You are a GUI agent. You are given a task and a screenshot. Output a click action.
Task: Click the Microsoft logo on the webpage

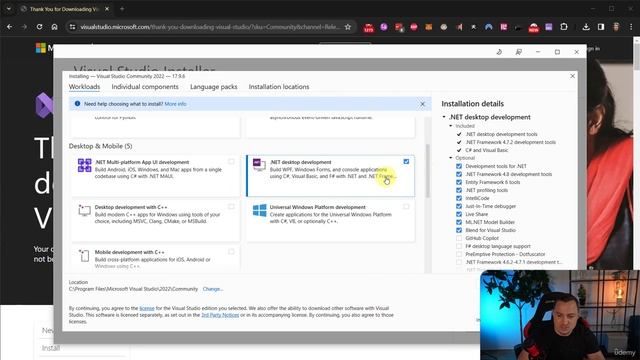pyautogui.click(x=41, y=48)
